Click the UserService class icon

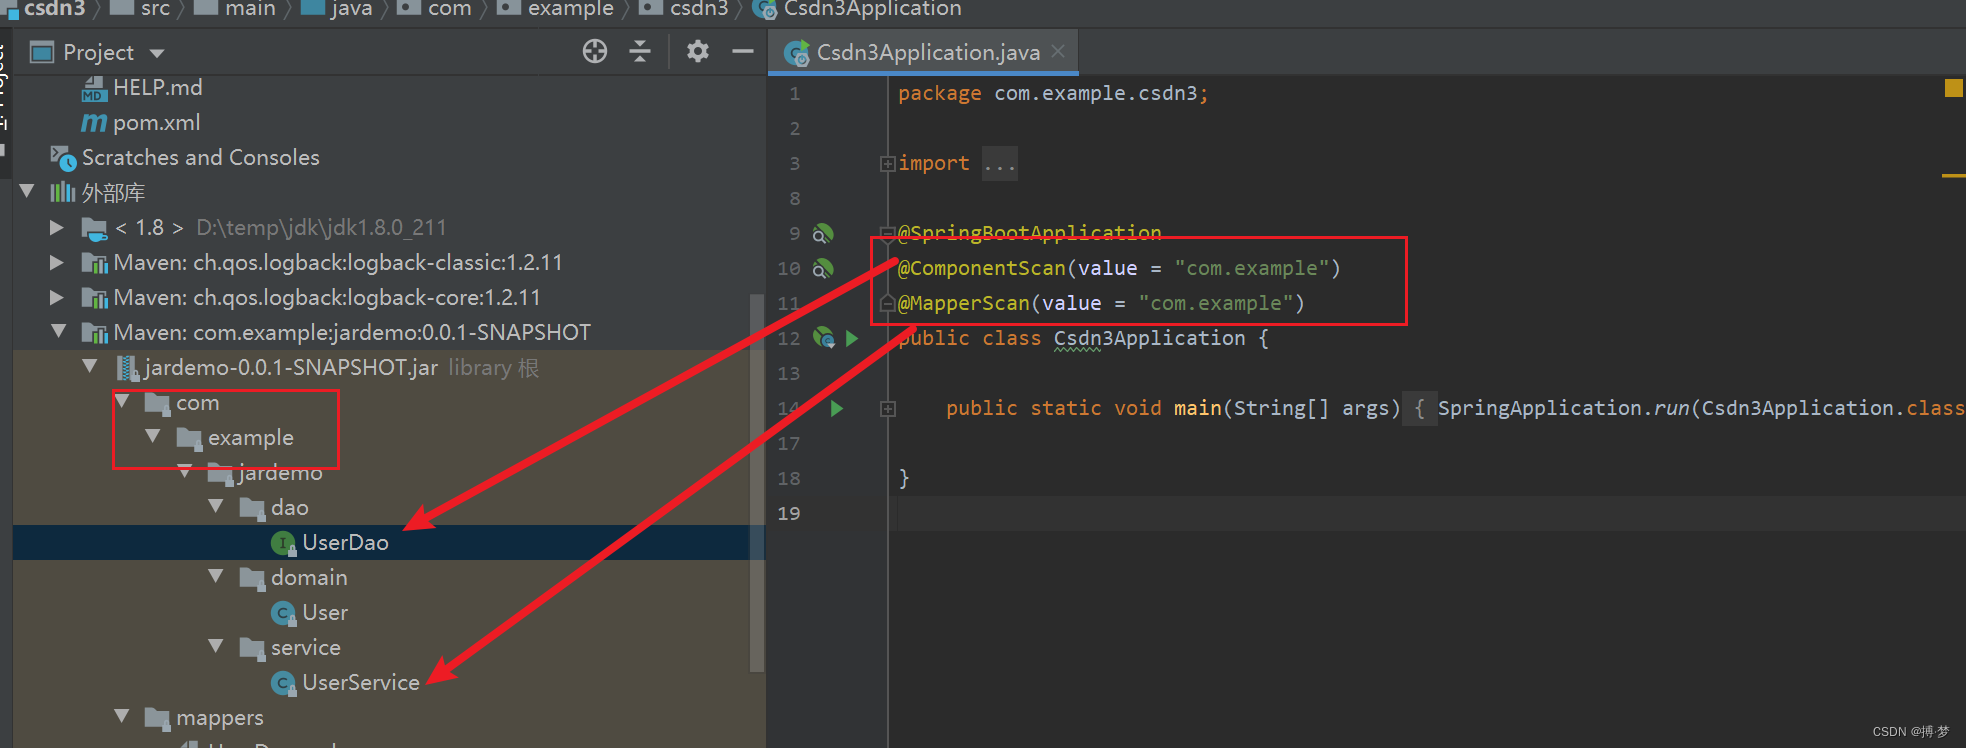point(284,683)
